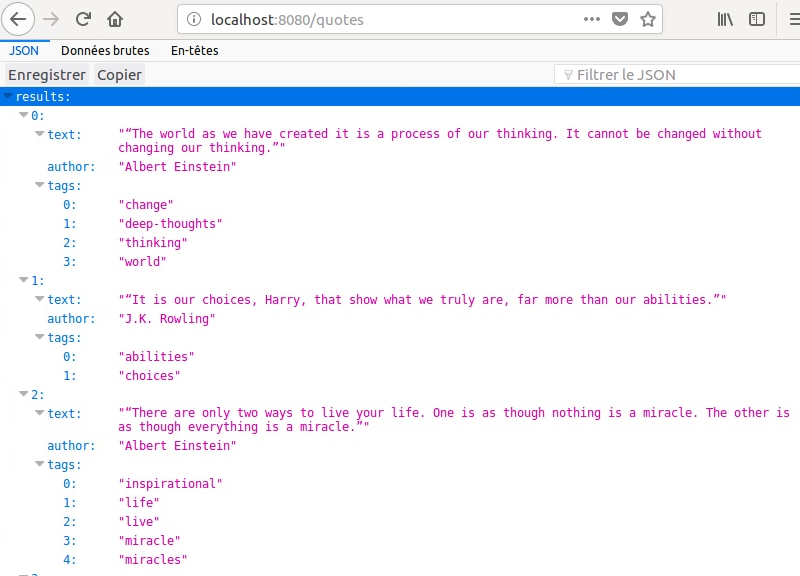Click the forward navigation arrow
The height and width of the screenshot is (576, 800).
[x=51, y=19]
